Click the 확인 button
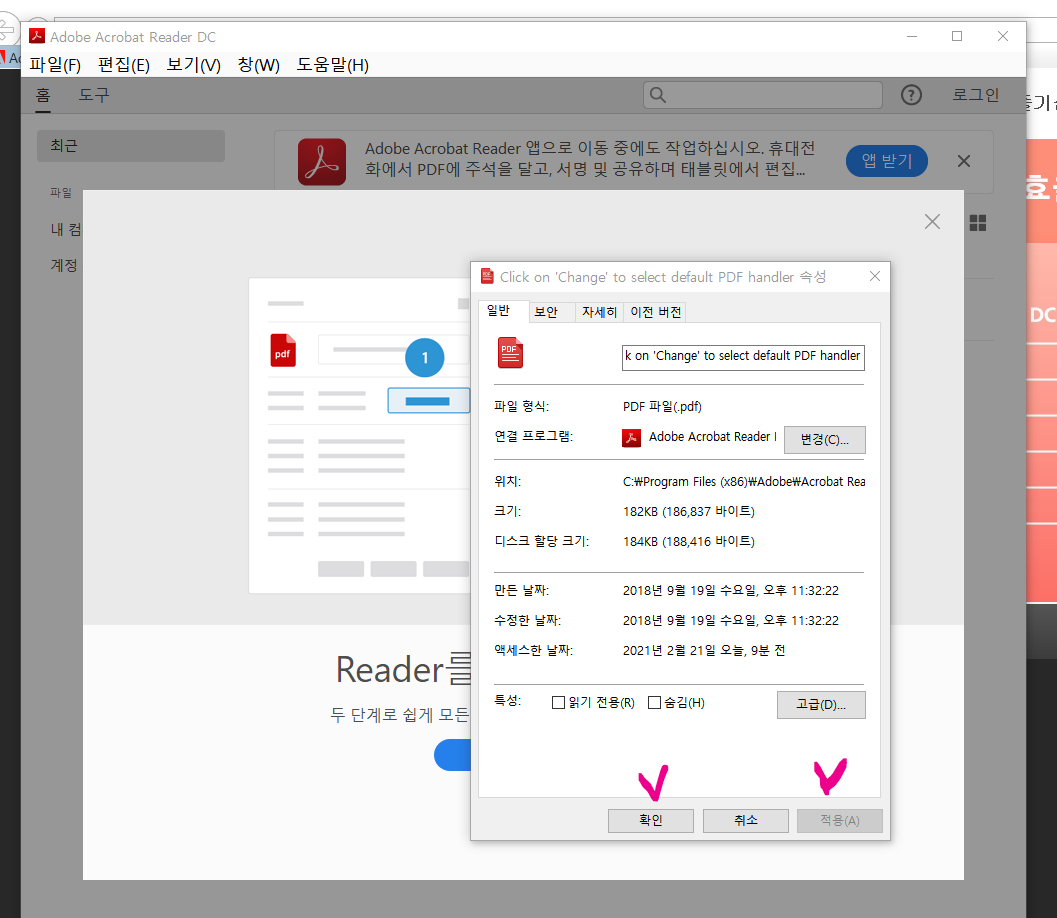Image resolution: width=1057 pixels, height=918 pixels. click(x=651, y=820)
